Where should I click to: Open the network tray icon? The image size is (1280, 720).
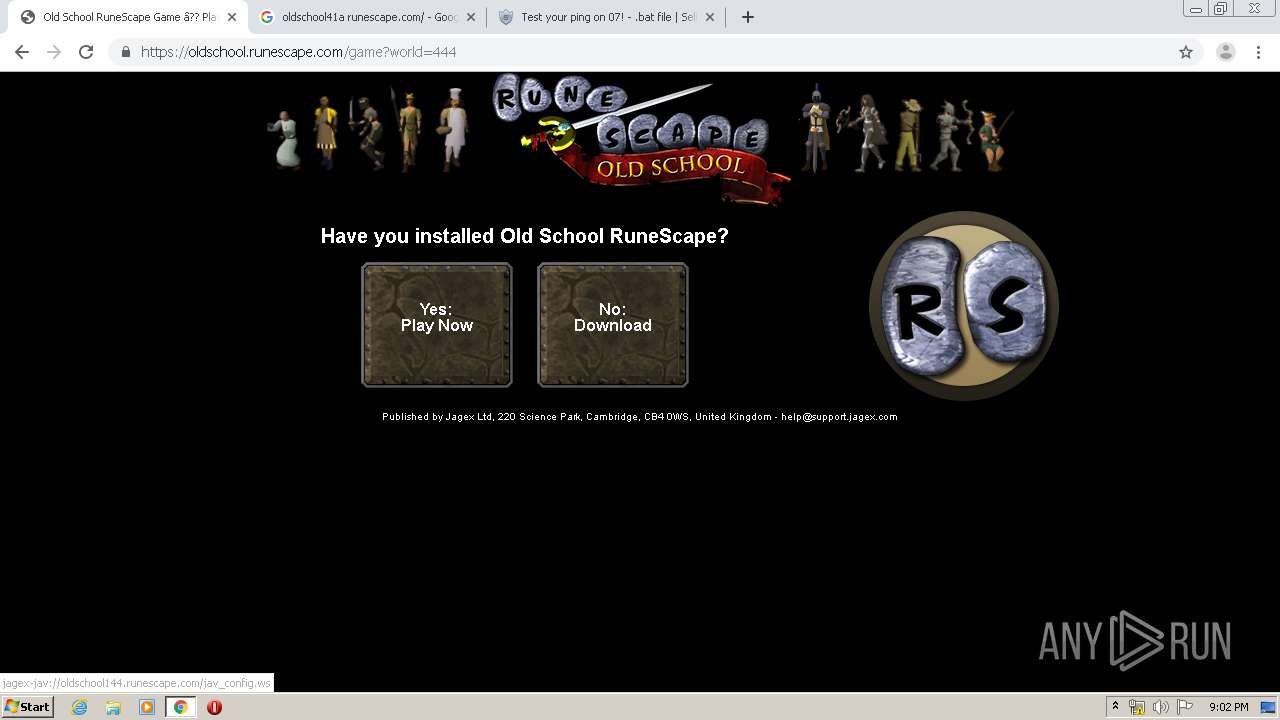click(x=1137, y=707)
